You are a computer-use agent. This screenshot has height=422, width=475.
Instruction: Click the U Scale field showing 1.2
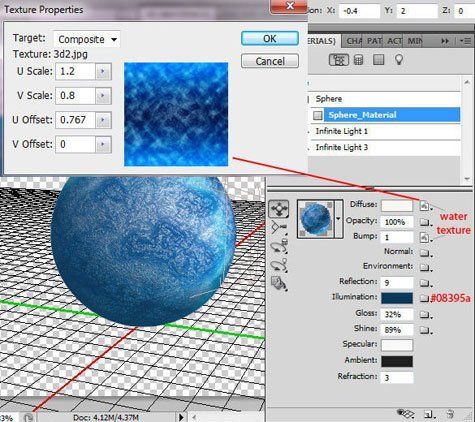pos(76,71)
